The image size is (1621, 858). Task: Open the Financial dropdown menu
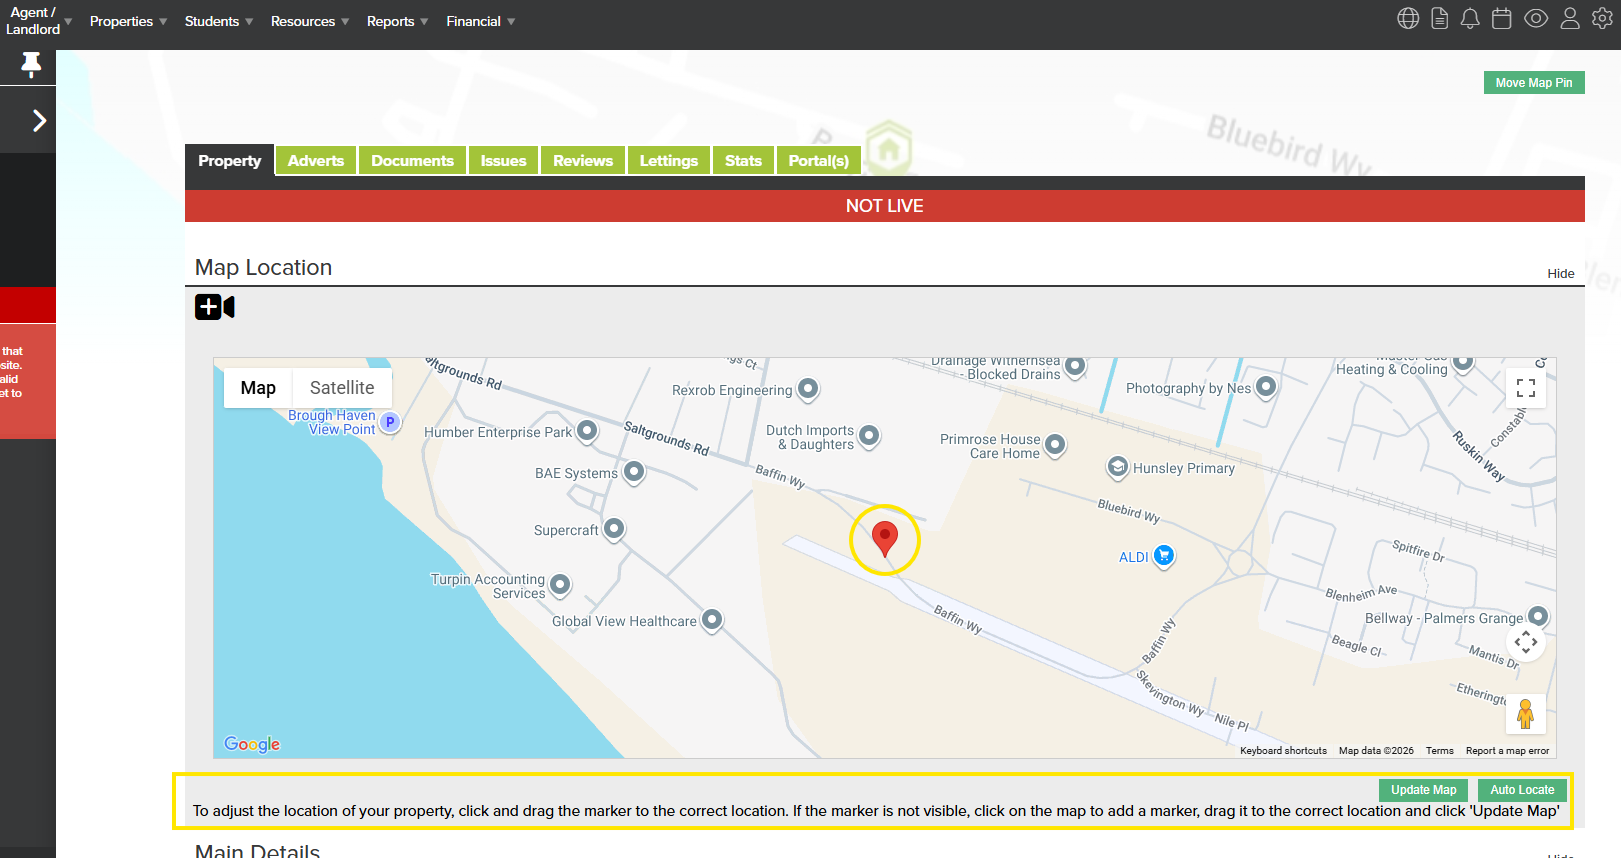[480, 21]
